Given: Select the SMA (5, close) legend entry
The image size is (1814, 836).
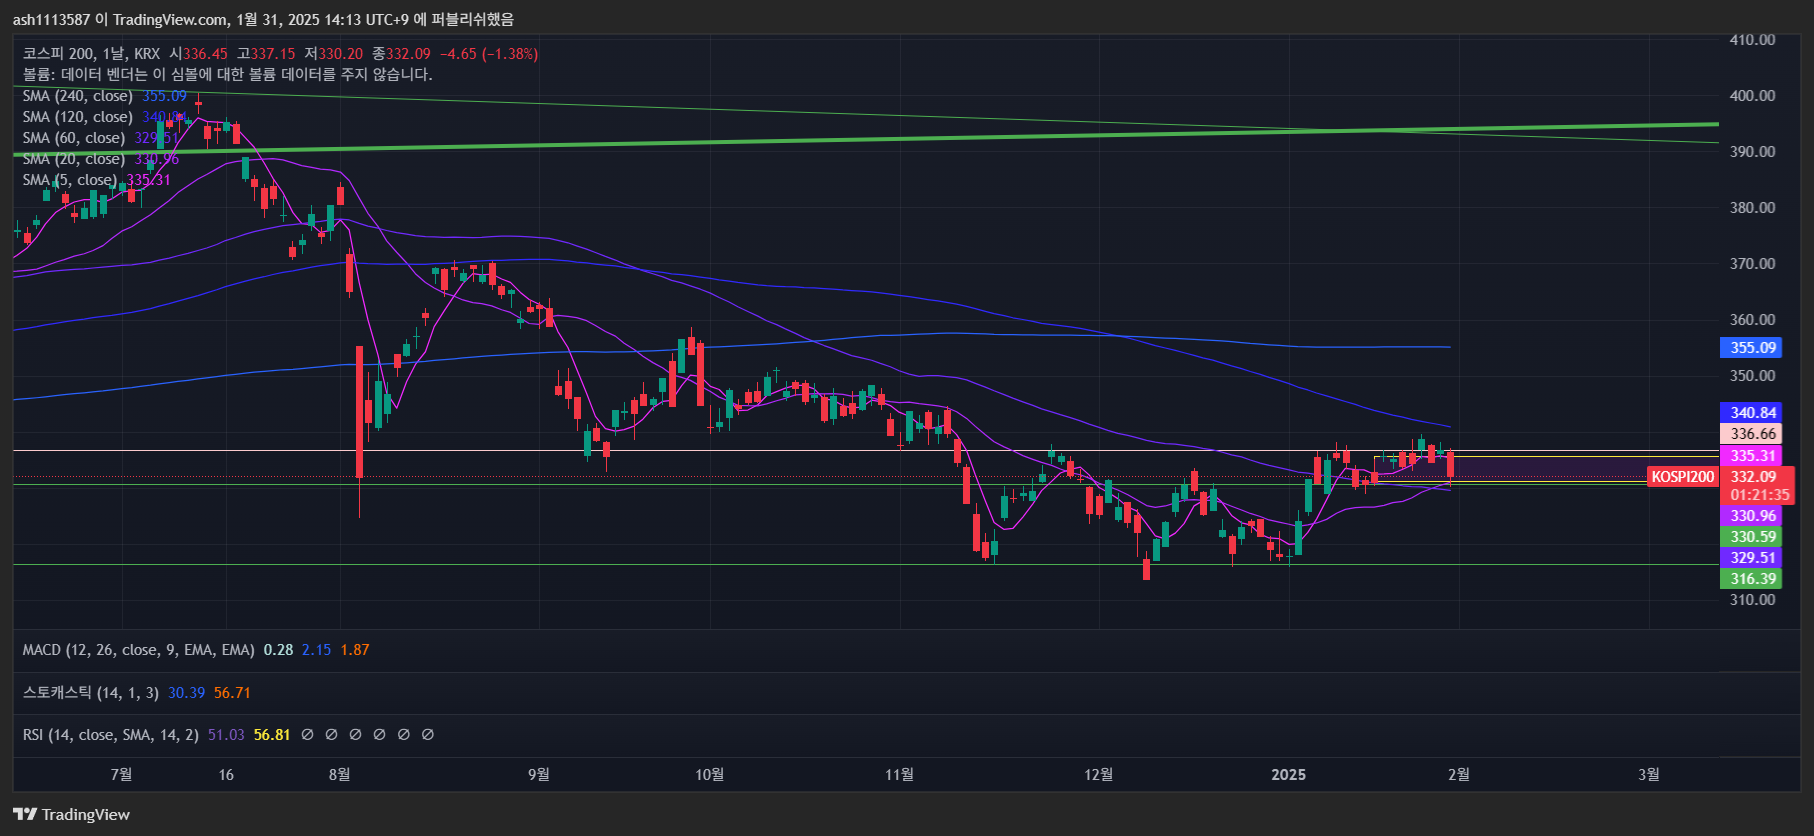Looking at the screenshot, I should point(69,180).
